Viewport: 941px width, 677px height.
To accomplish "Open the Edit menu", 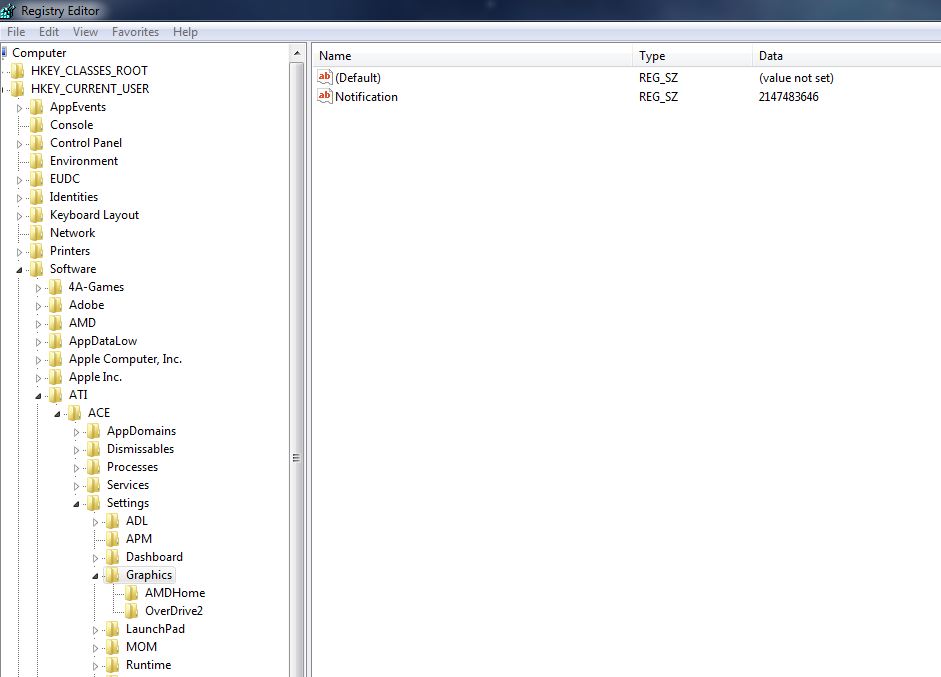I will [49, 32].
